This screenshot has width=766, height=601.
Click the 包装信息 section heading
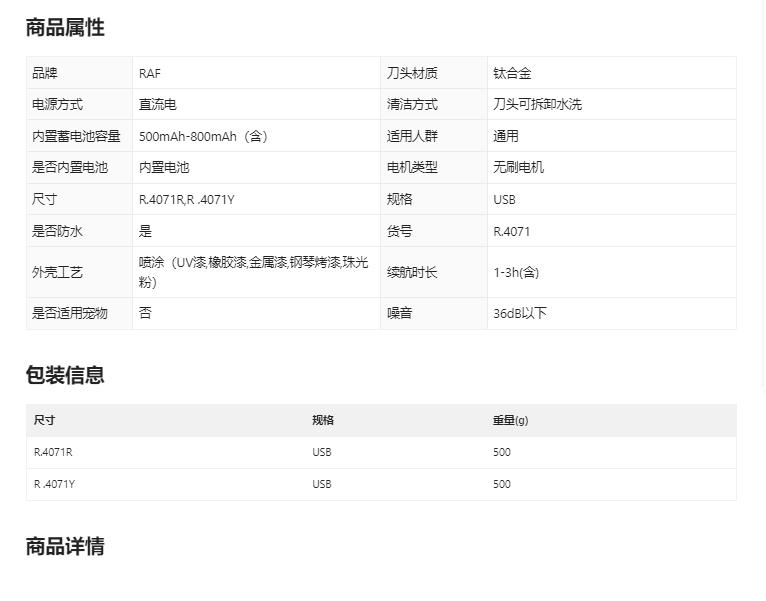point(65,375)
